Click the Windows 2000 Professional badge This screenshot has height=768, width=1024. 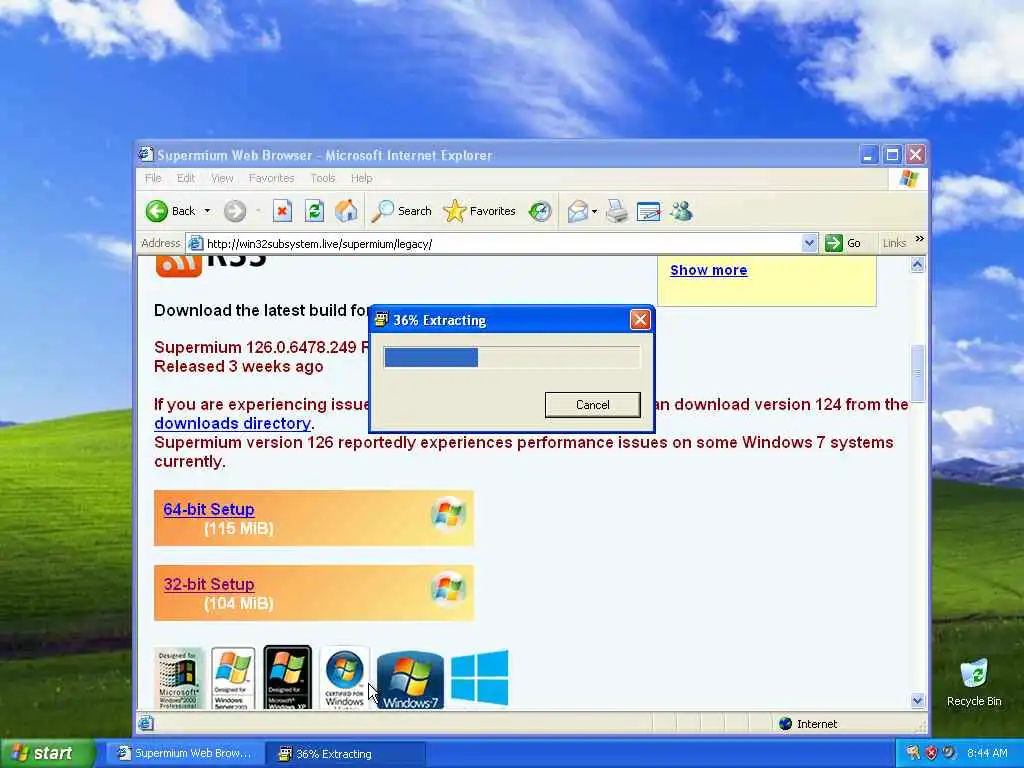pyautogui.click(x=178, y=679)
